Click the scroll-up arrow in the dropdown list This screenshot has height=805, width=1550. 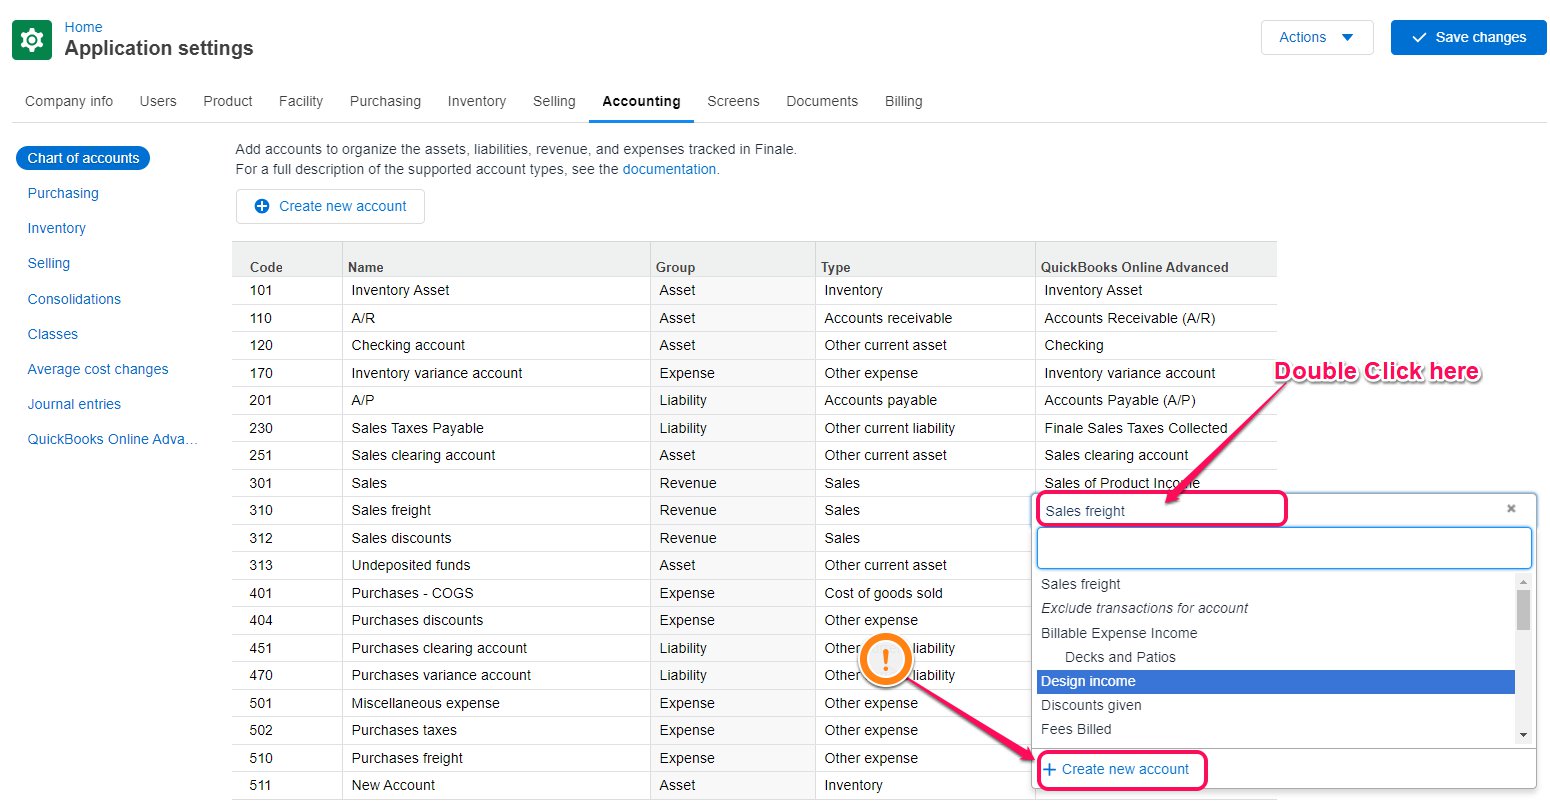[x=1523, y=582]
